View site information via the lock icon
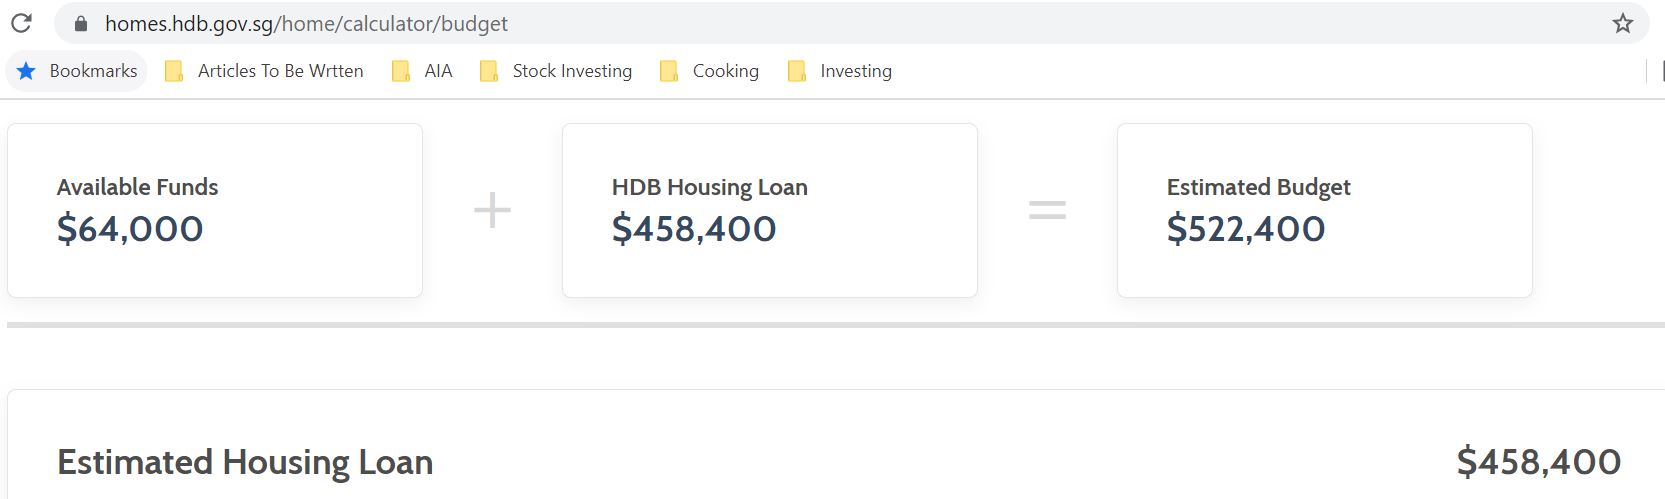Screen dimensions: 1665x499 [81, 24]
